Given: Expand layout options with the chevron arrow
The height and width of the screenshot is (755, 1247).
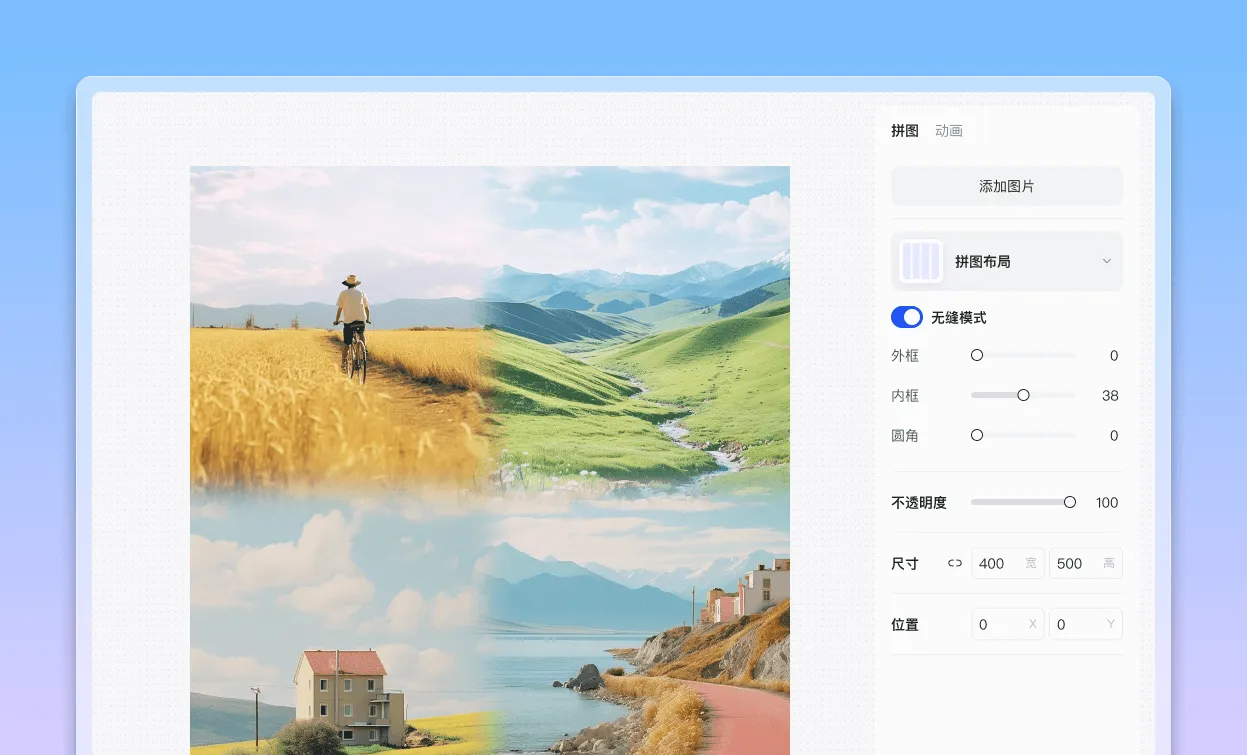Looking at the screenshot, I should pyautogui.click(x=1107, y=261).
